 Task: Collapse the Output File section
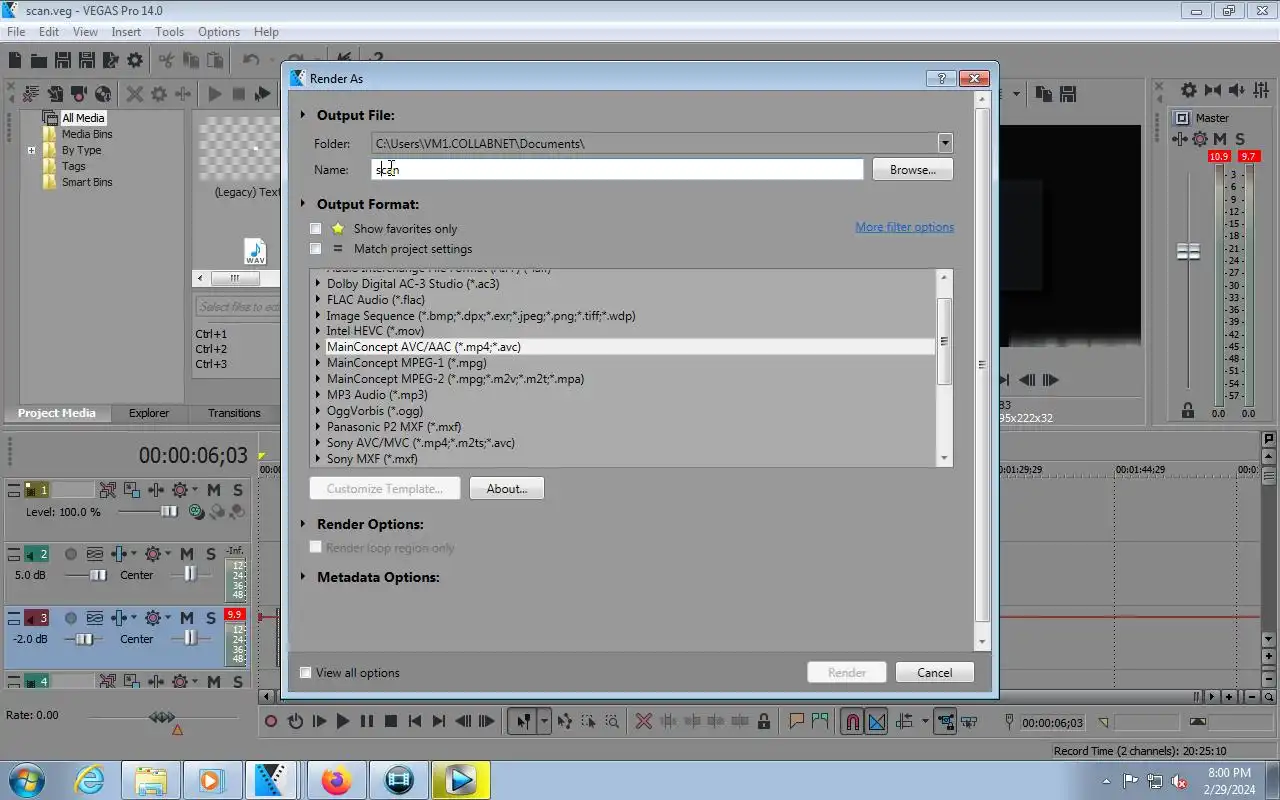pos(303,115)
